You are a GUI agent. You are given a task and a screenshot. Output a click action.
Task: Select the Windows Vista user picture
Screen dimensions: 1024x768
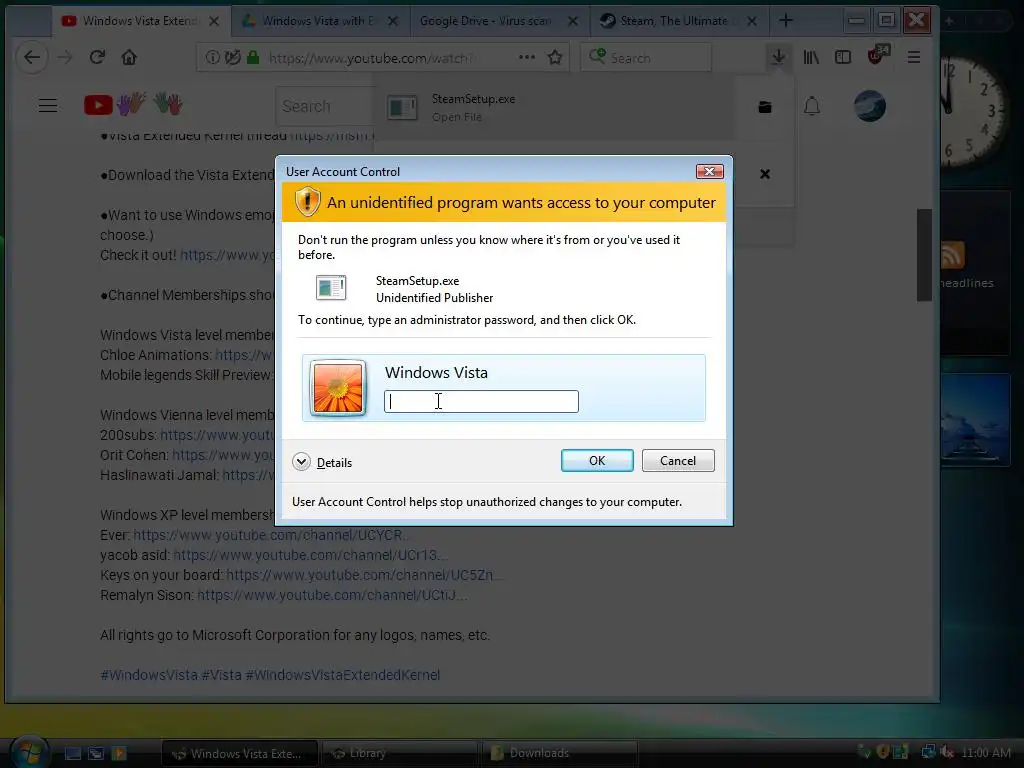[338, 388]
